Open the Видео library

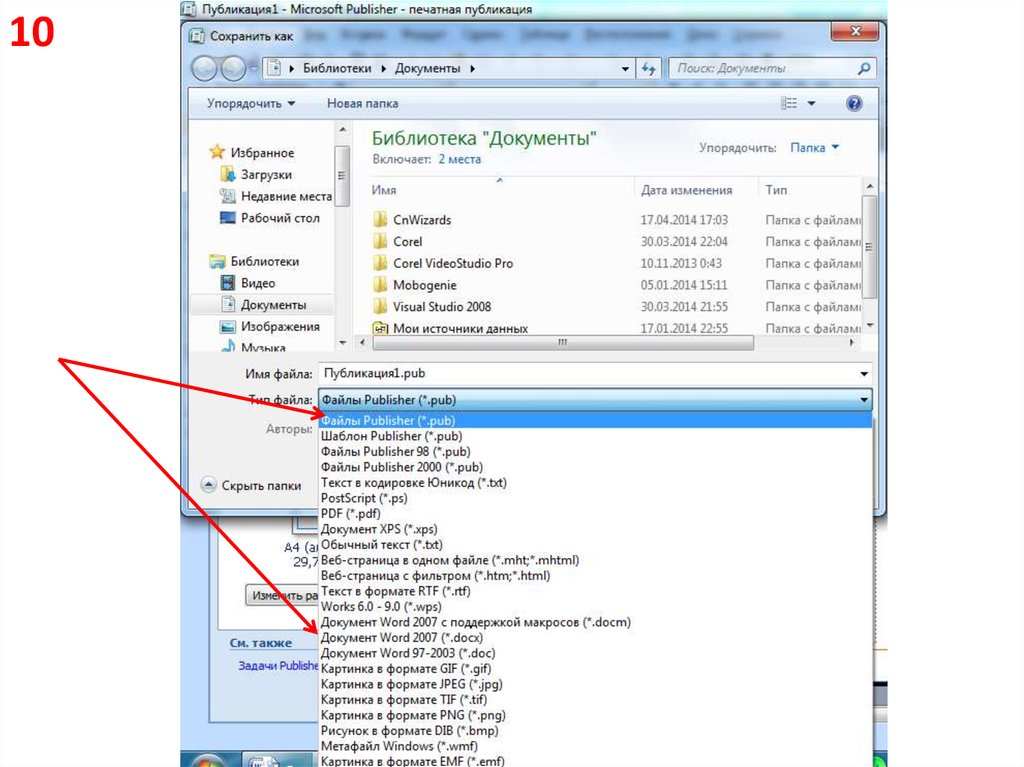tap(257, 283)
